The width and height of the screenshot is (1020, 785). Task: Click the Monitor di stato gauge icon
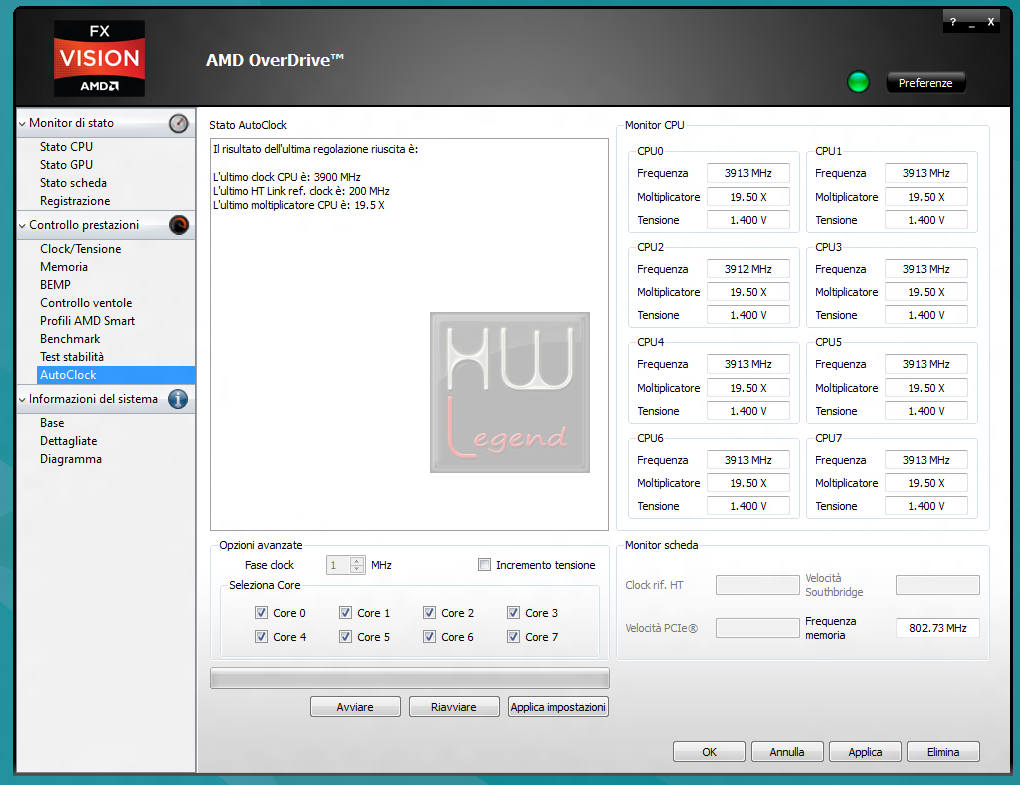coord(178,123)
